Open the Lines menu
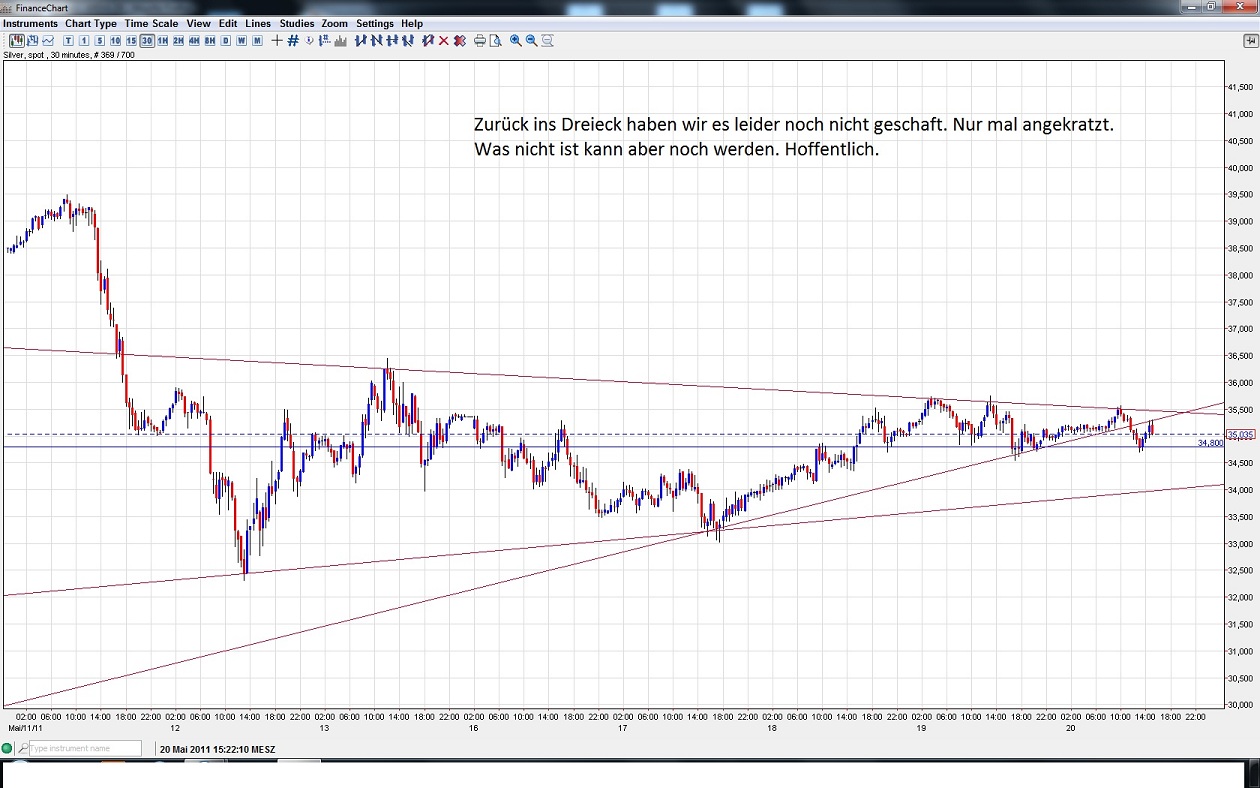This screenshot has height=788, width=1260. 258,23
